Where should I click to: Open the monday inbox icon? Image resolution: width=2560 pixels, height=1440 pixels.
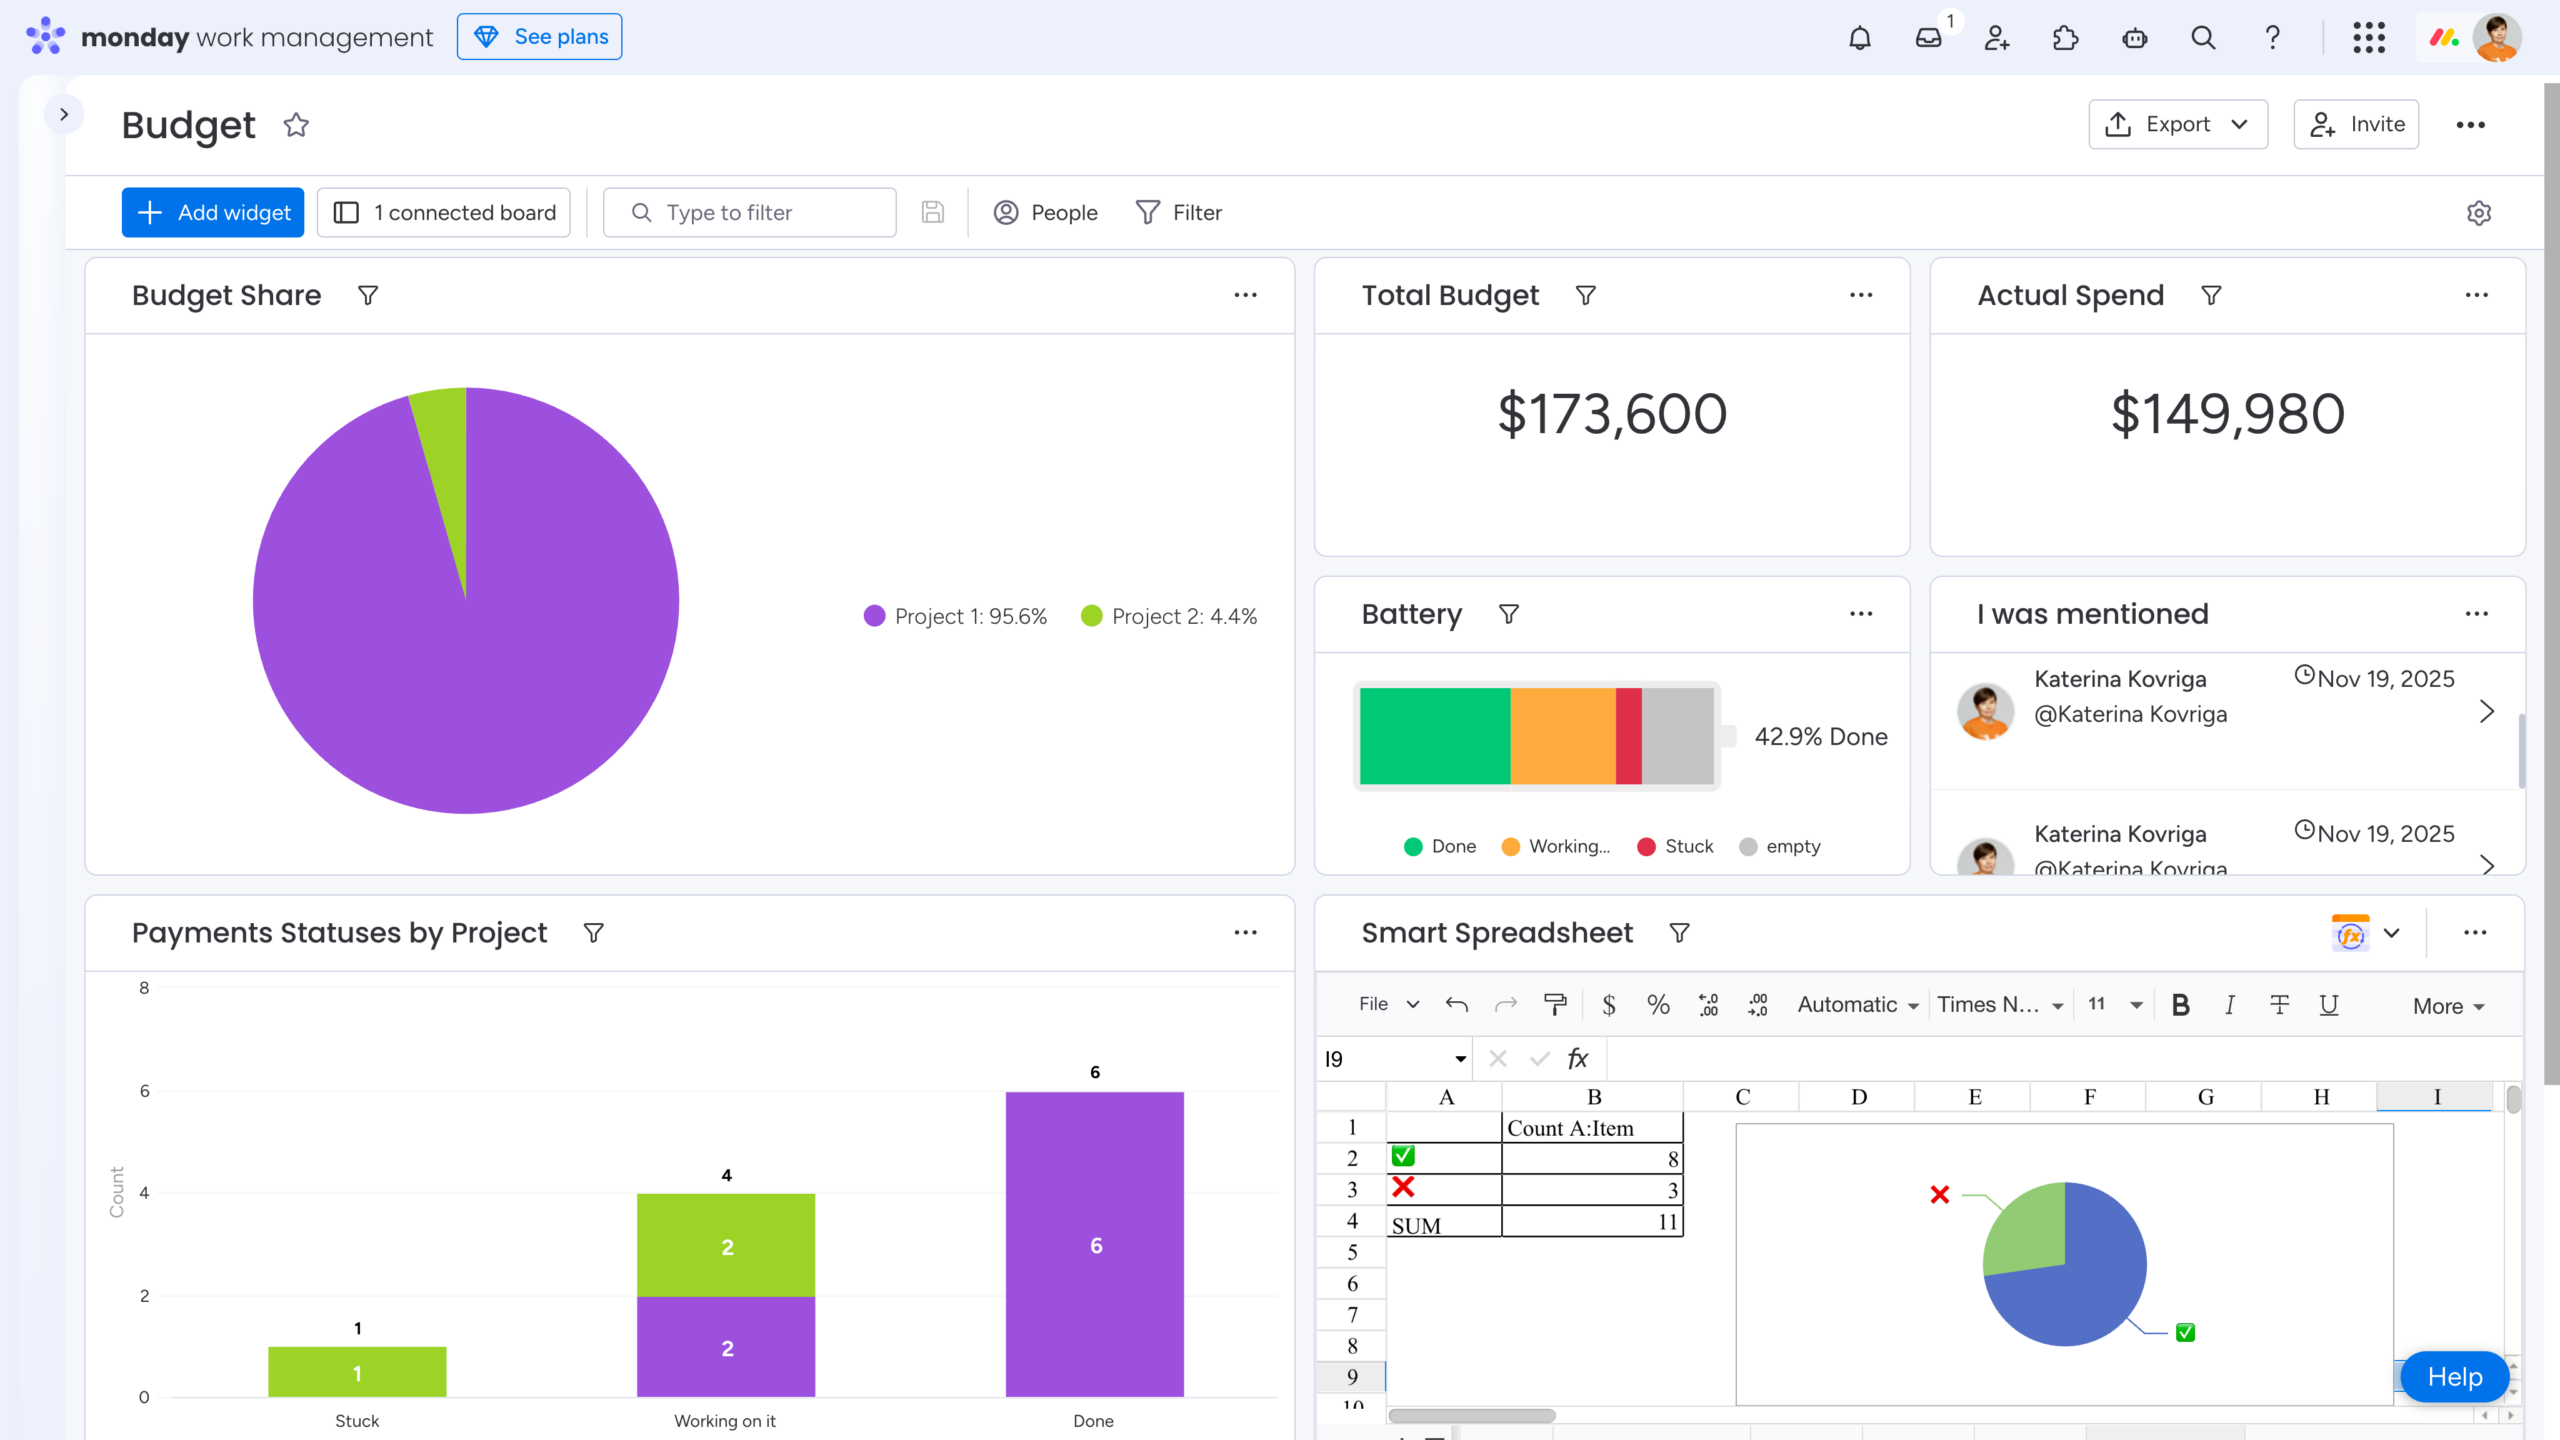pos(1928,37)
